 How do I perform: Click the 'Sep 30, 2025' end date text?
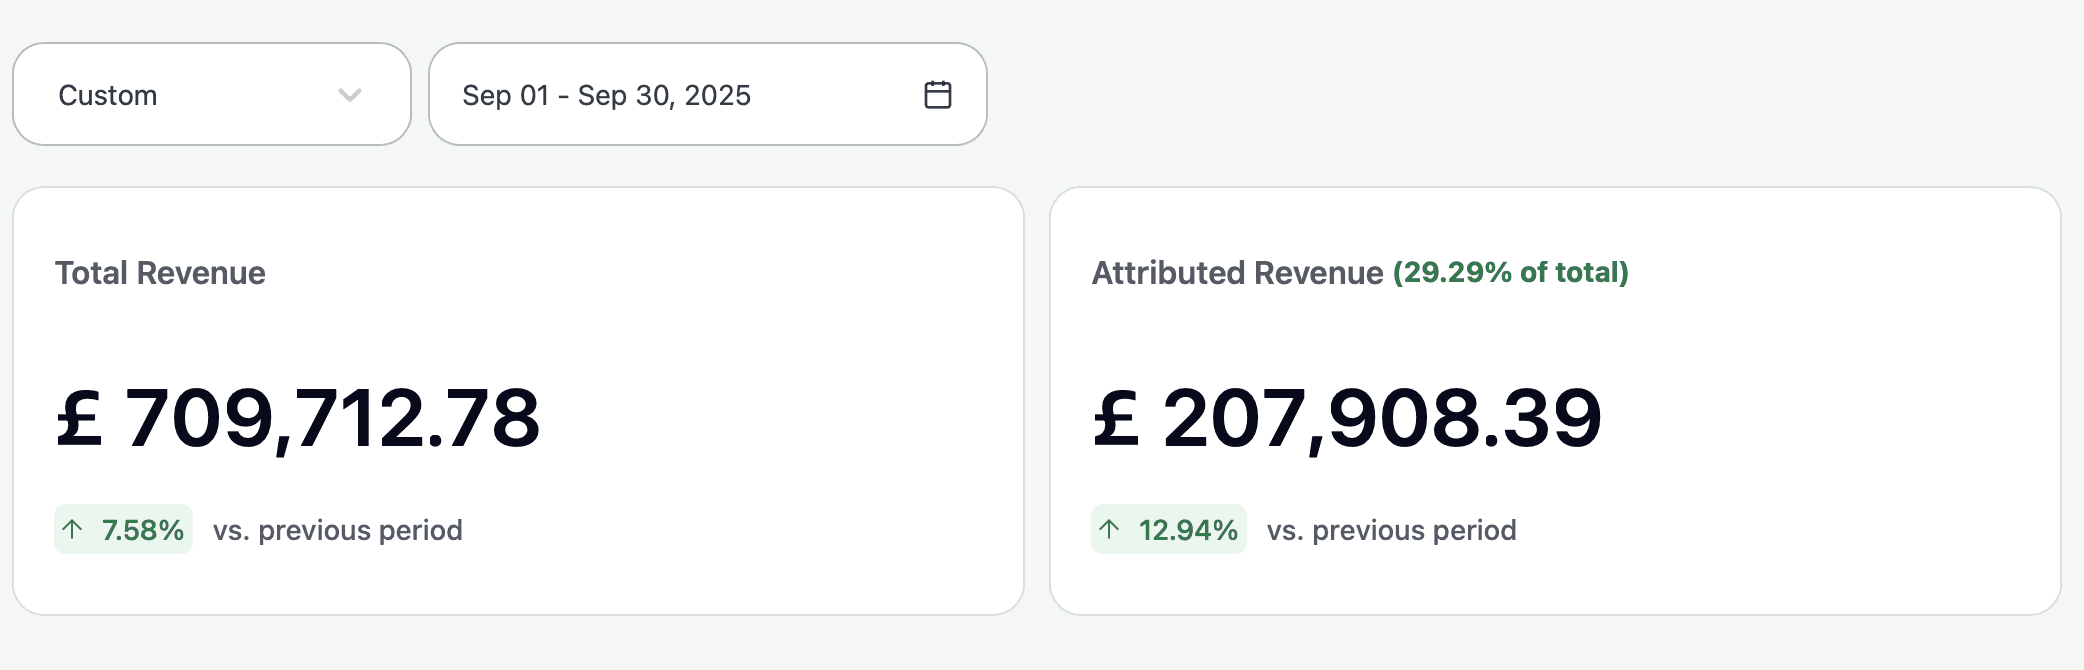[664, 95]
